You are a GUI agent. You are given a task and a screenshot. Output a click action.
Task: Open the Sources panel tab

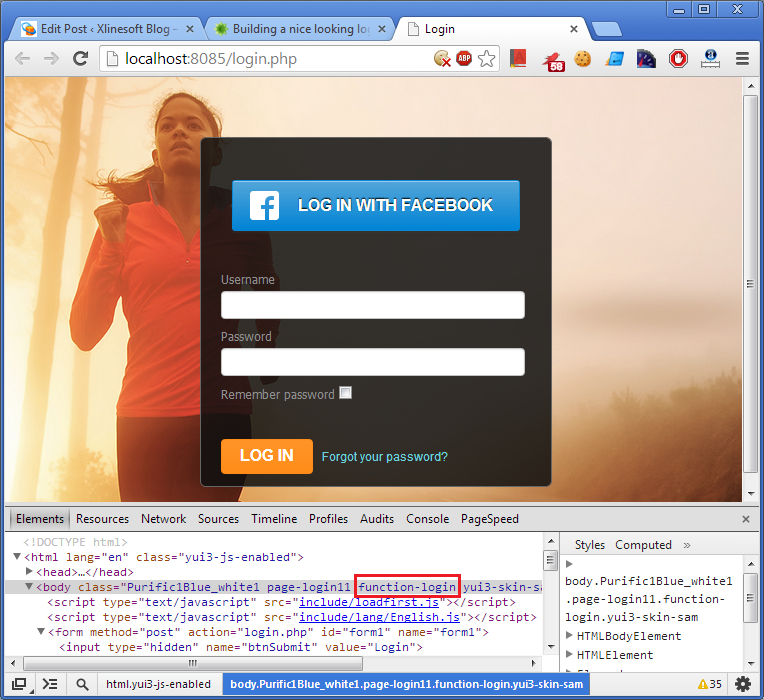coord(218,519)
